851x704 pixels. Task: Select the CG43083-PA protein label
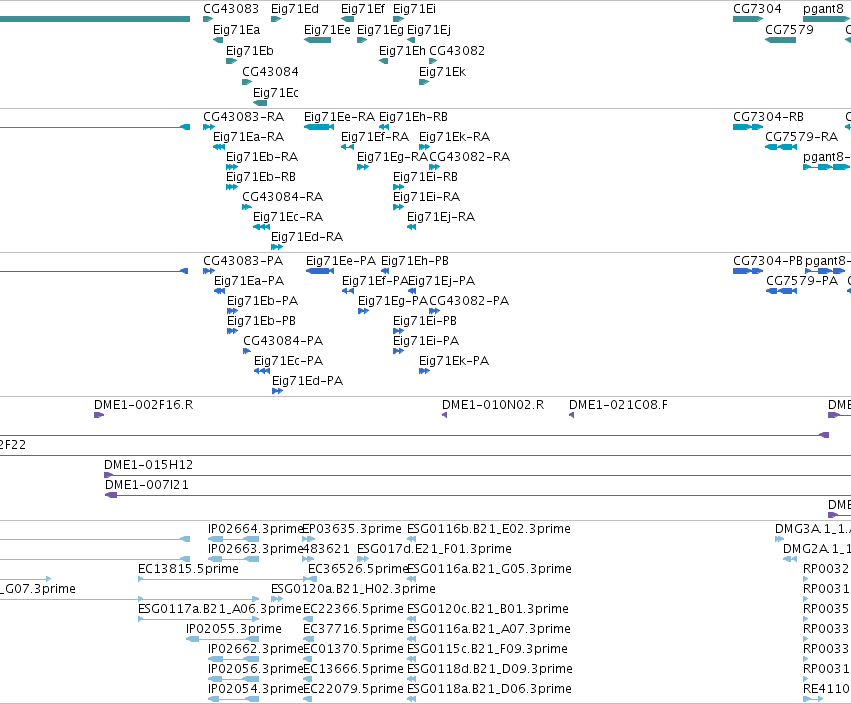[x=243, y=261]
